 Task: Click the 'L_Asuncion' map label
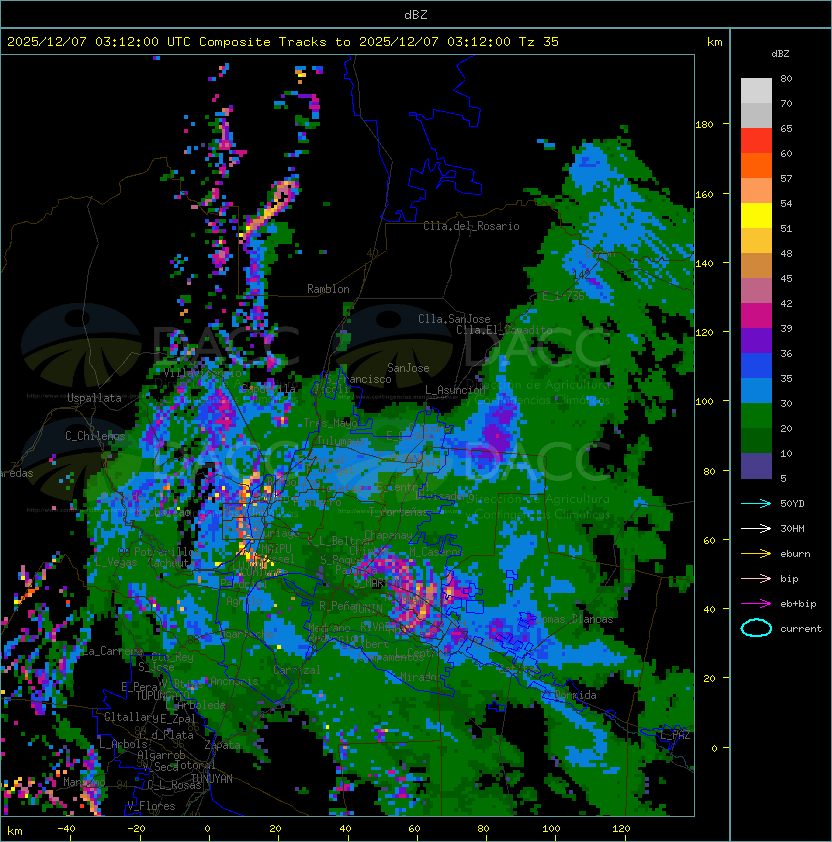pos(455,390)
